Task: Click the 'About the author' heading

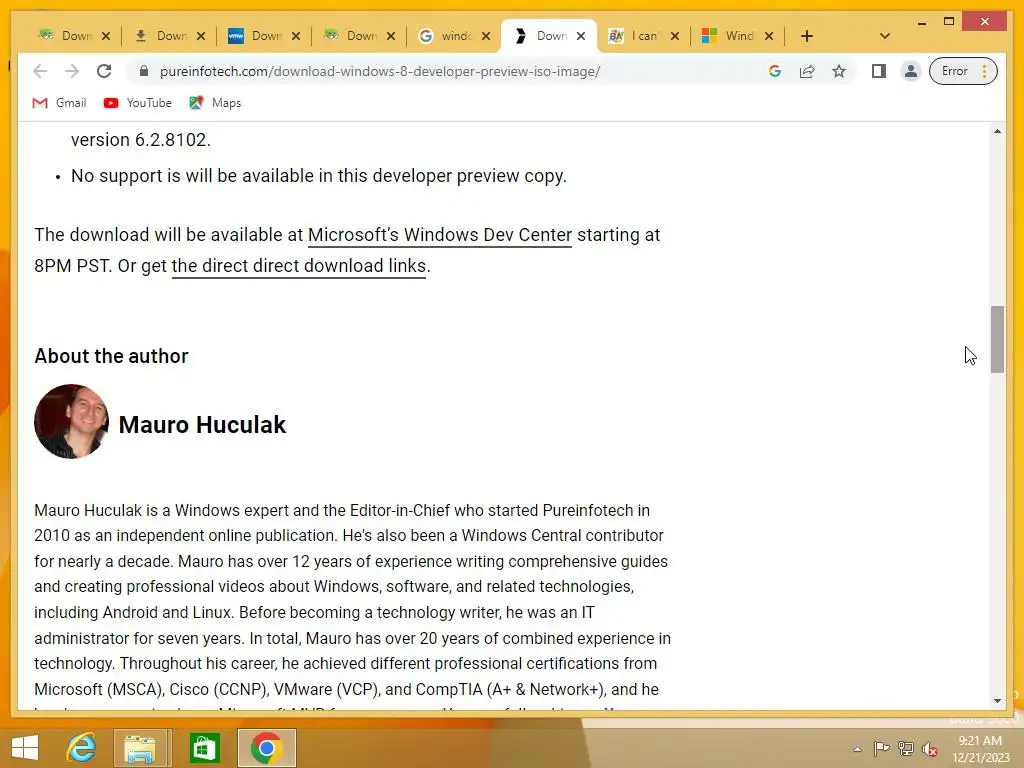Action: (112, 356)
